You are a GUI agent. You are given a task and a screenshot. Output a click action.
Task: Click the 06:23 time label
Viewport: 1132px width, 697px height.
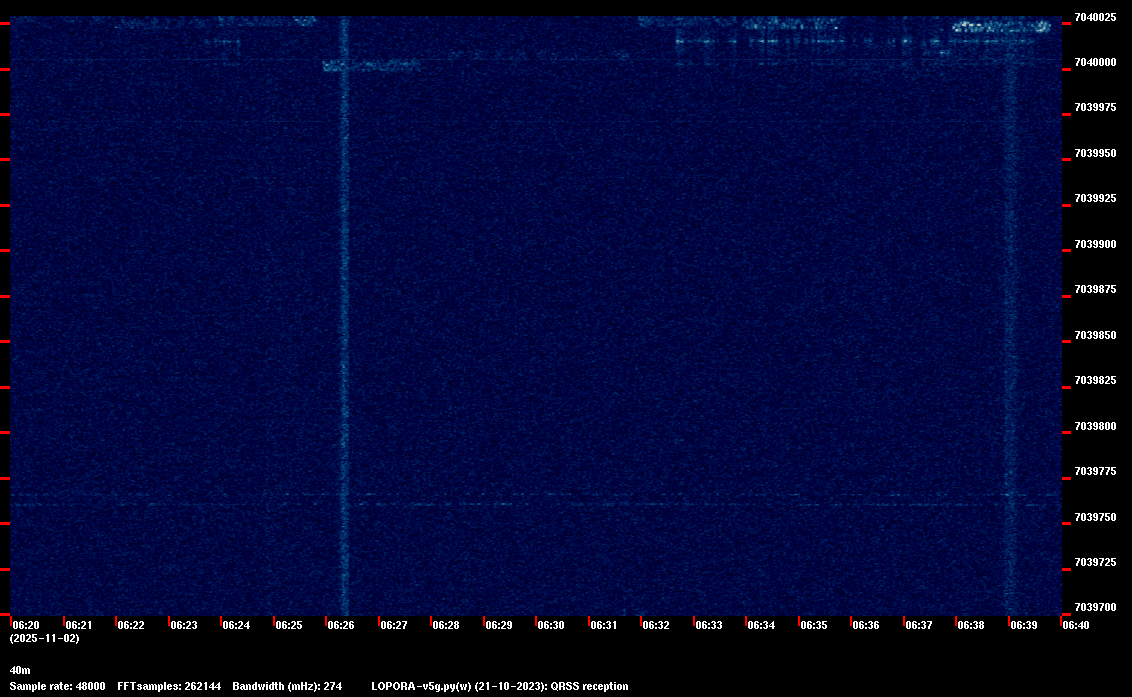click(183, 625)
